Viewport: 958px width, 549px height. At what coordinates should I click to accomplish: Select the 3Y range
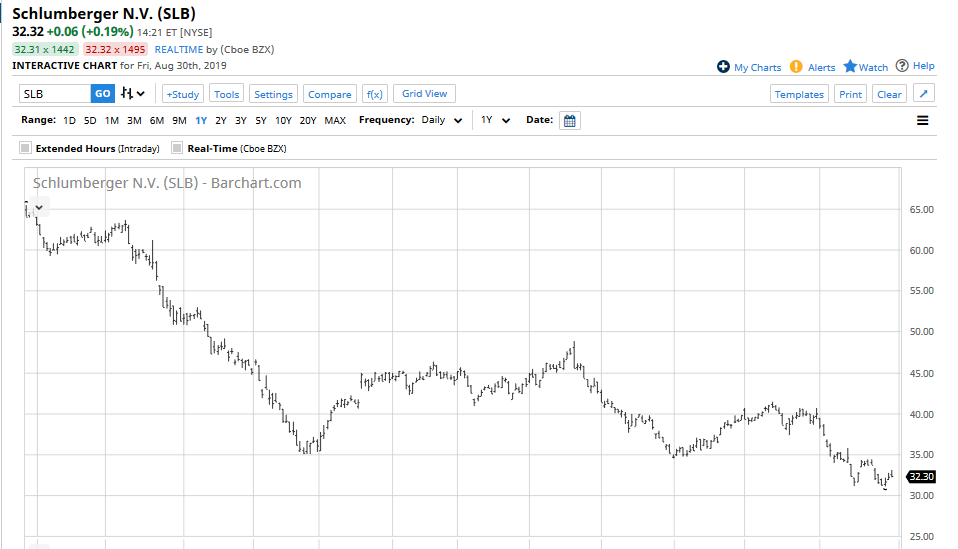pyautogui.click(x=241, y=120)
